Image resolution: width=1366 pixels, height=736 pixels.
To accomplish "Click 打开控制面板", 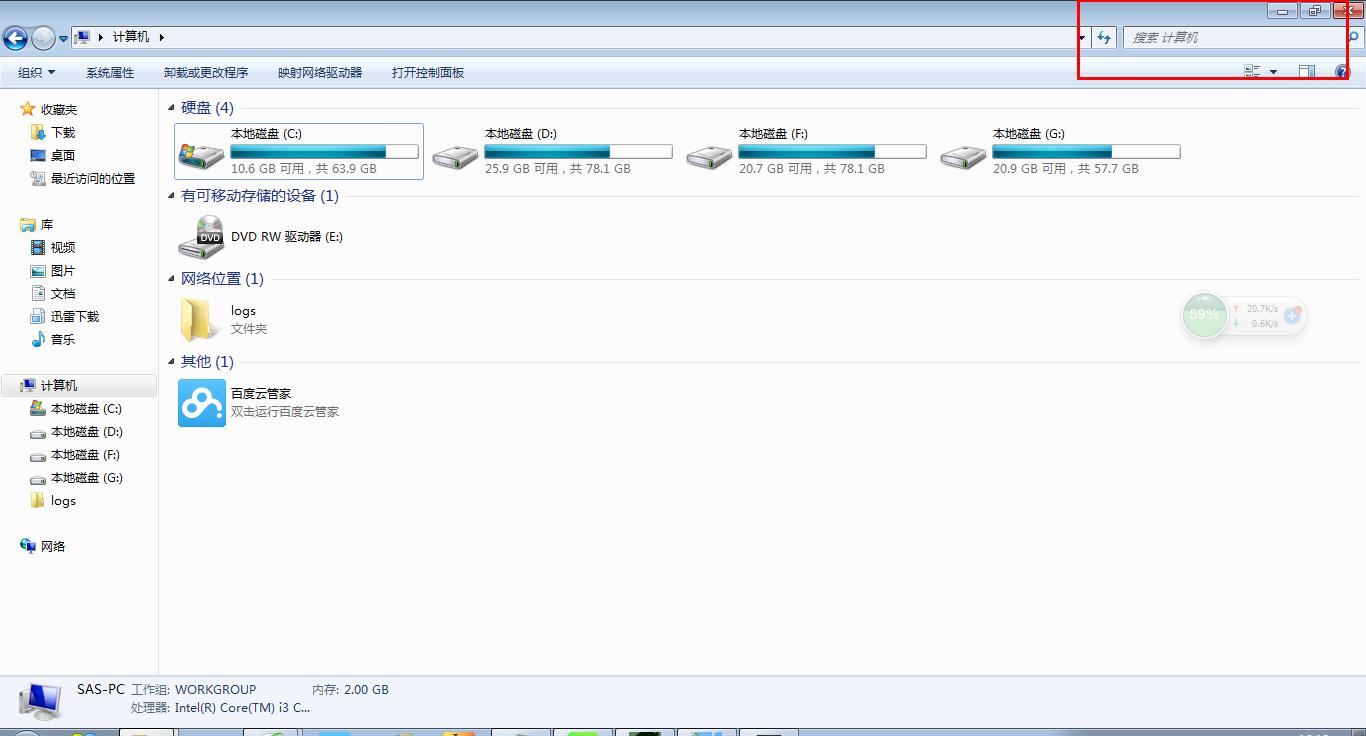I will pyautogui.click(x=428, y=72).
